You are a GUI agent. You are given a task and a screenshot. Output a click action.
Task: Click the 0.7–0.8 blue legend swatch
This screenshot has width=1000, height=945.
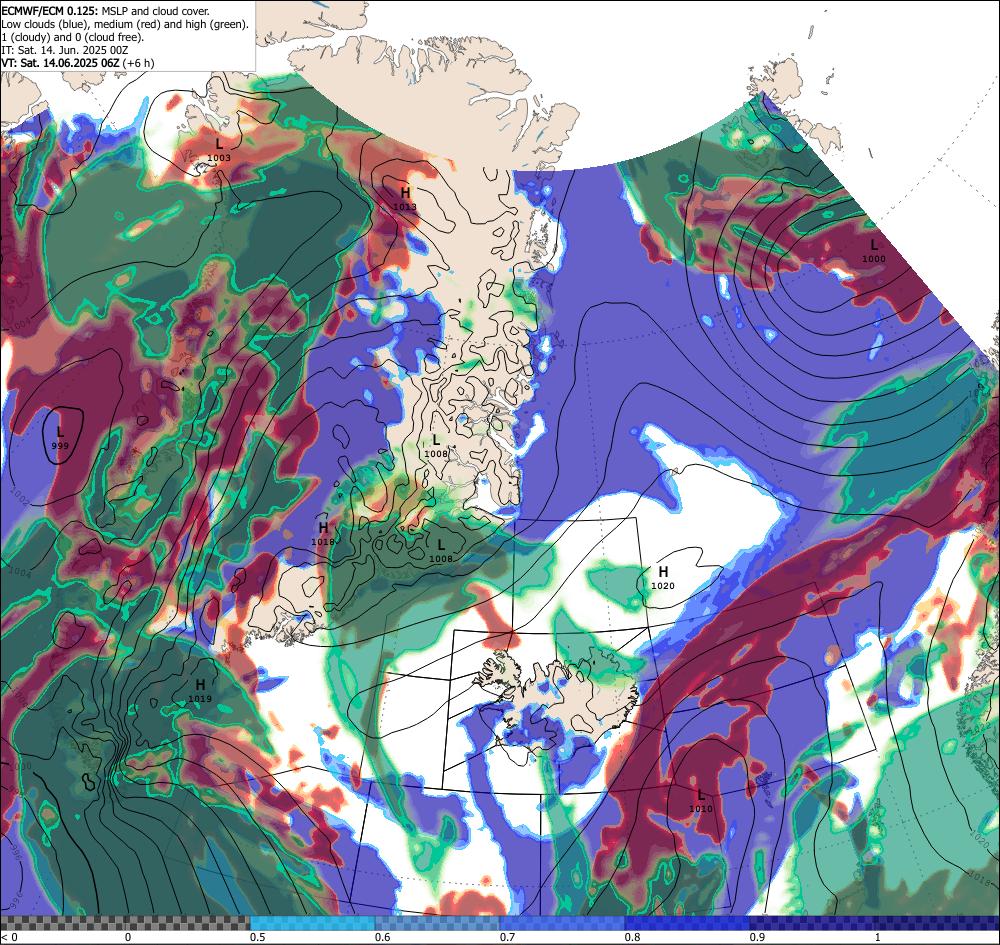click(x=562, y=923)
